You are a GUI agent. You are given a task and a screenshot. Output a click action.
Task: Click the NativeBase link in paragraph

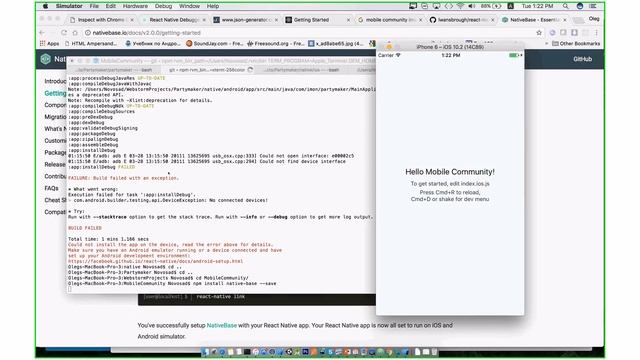click(x=222, y=325)
